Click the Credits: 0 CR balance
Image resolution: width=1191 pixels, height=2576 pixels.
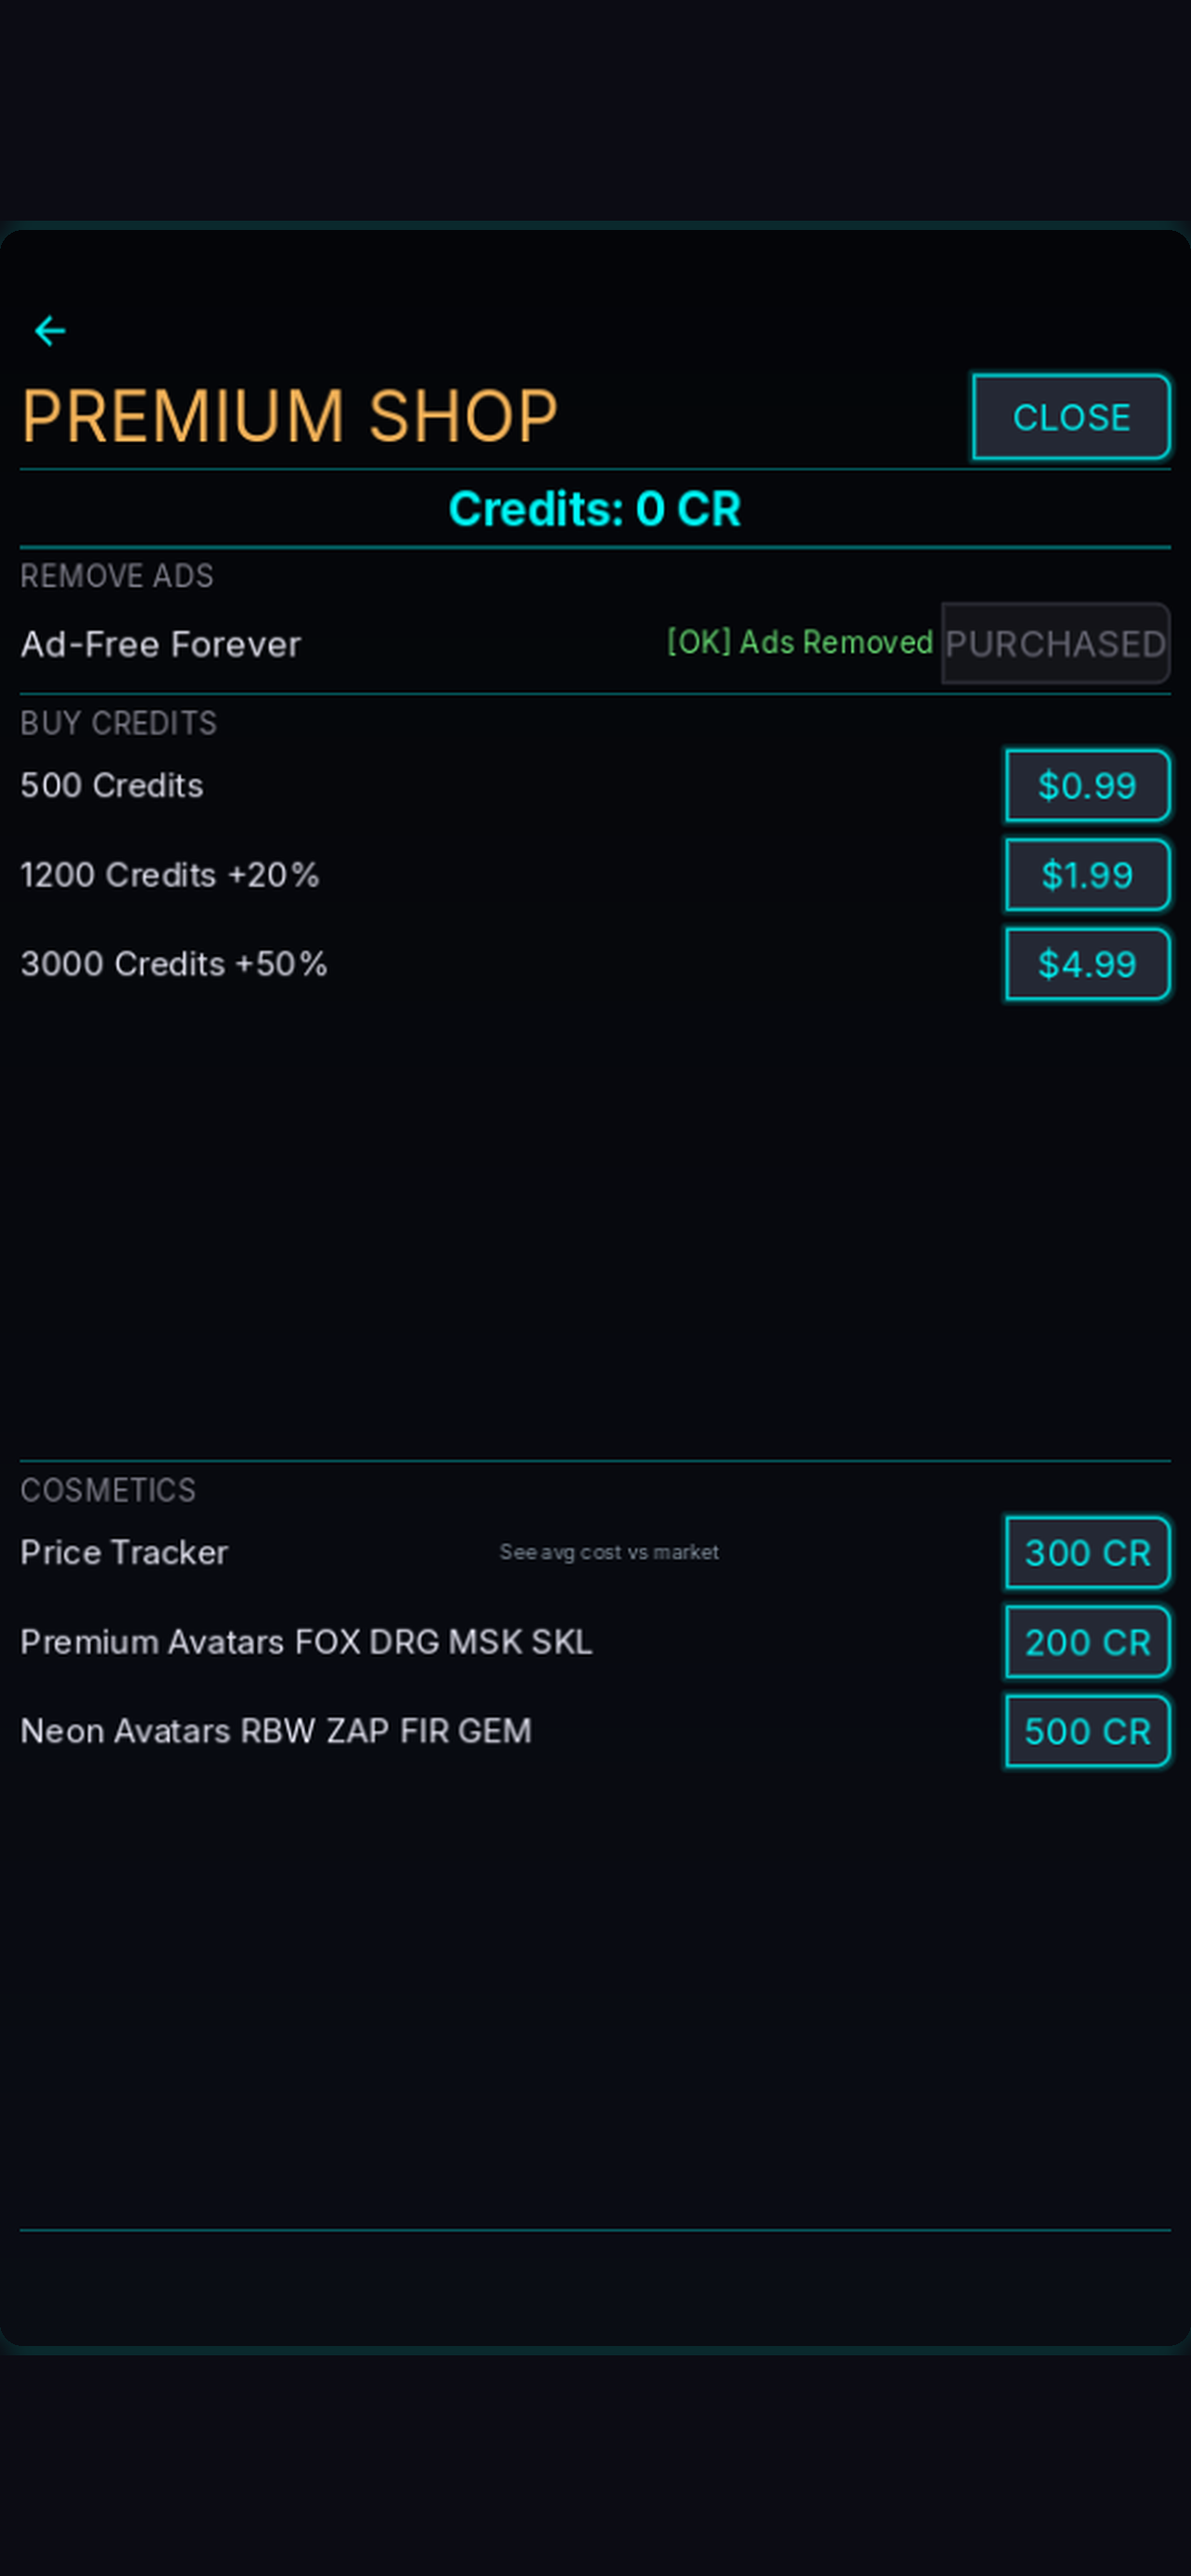coord(595,508)
